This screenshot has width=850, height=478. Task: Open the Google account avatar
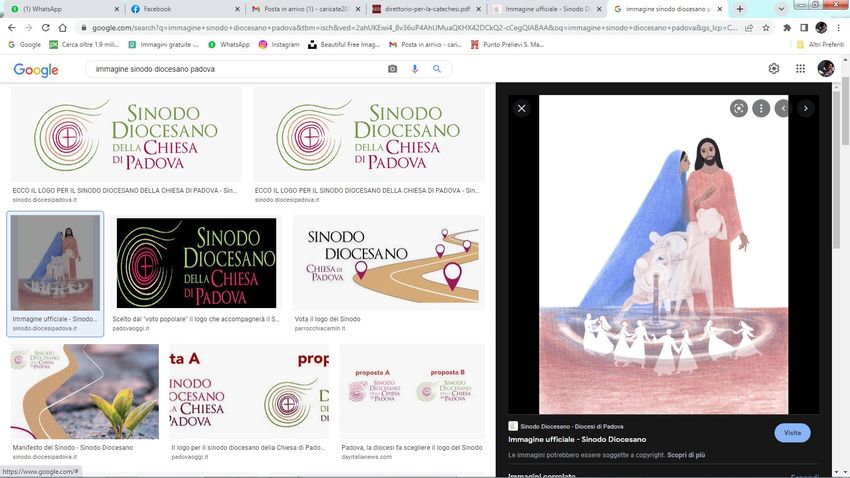pyautogui.click(x=826, y=68)
